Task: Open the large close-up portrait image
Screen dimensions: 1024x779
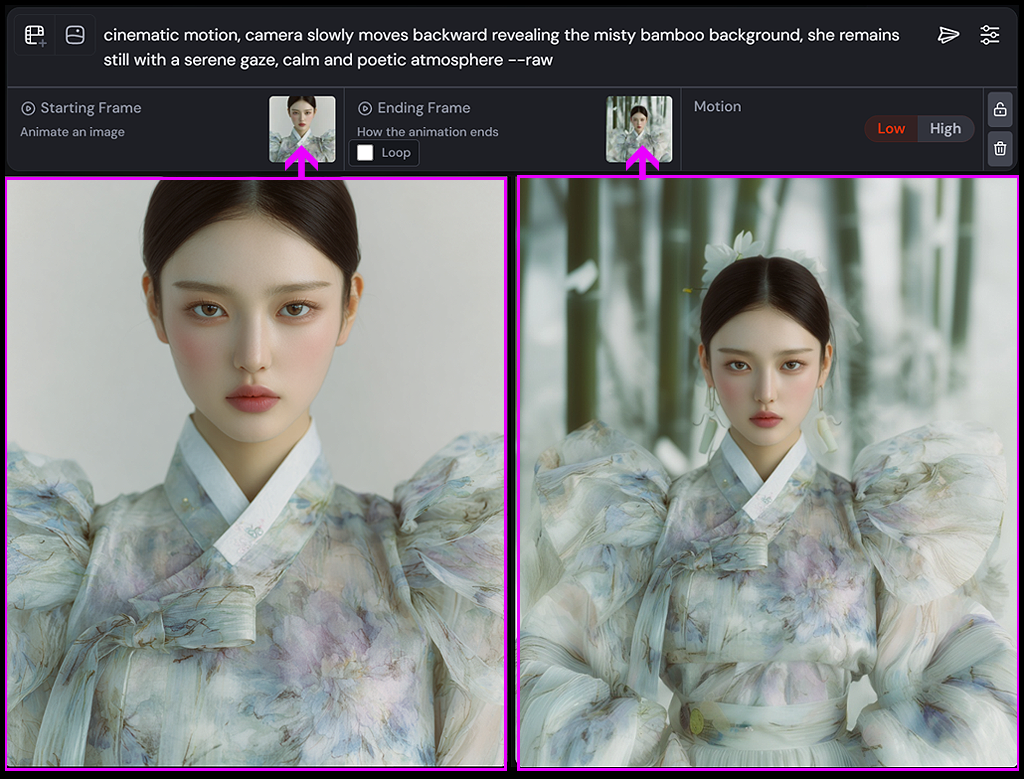Action: [256, 473]
